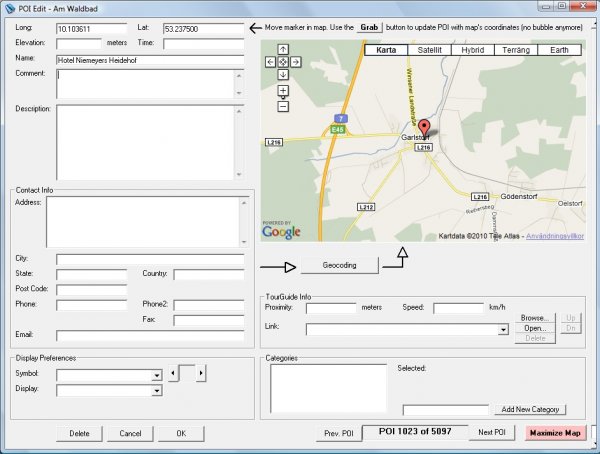
Task: Click inside the Address text area
Action: (143, 222)
